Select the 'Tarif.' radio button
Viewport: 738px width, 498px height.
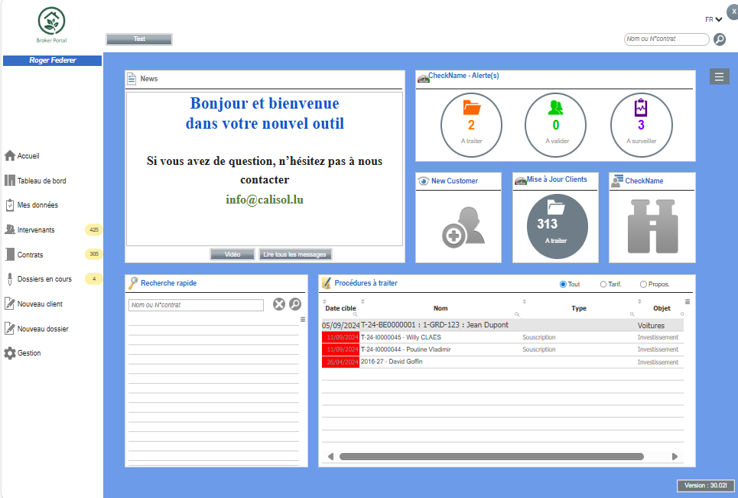pos(603,284)
